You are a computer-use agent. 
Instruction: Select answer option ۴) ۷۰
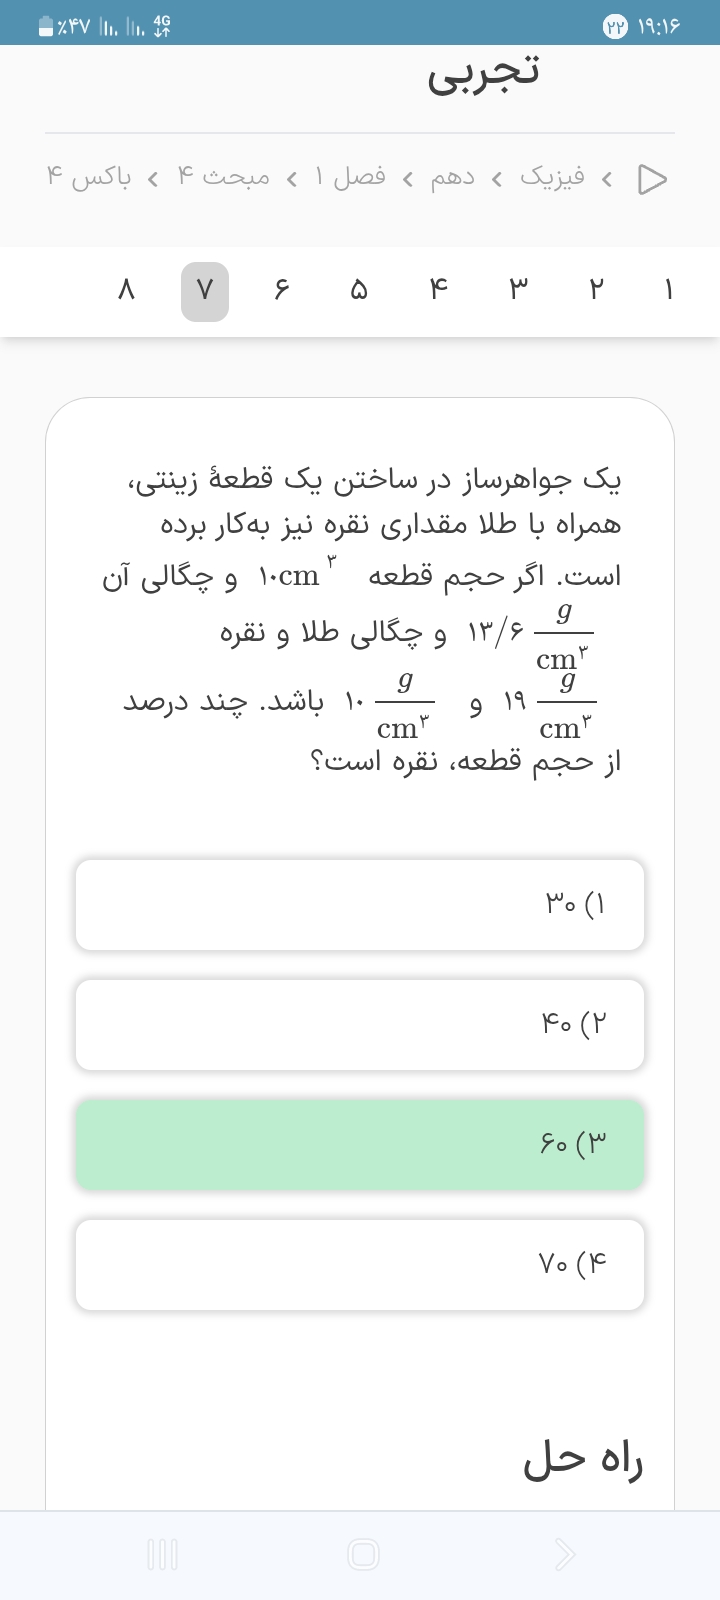(x=360, y=1265)
